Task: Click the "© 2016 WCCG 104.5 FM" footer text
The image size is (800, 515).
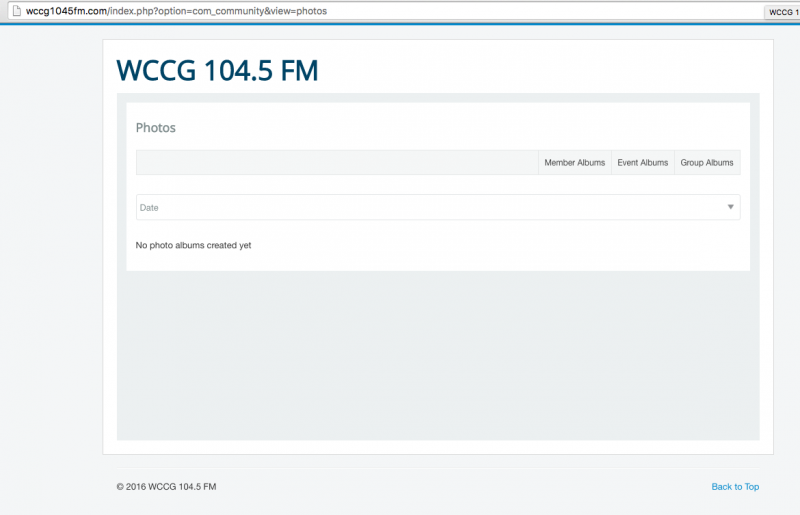Action: point(166,486)
